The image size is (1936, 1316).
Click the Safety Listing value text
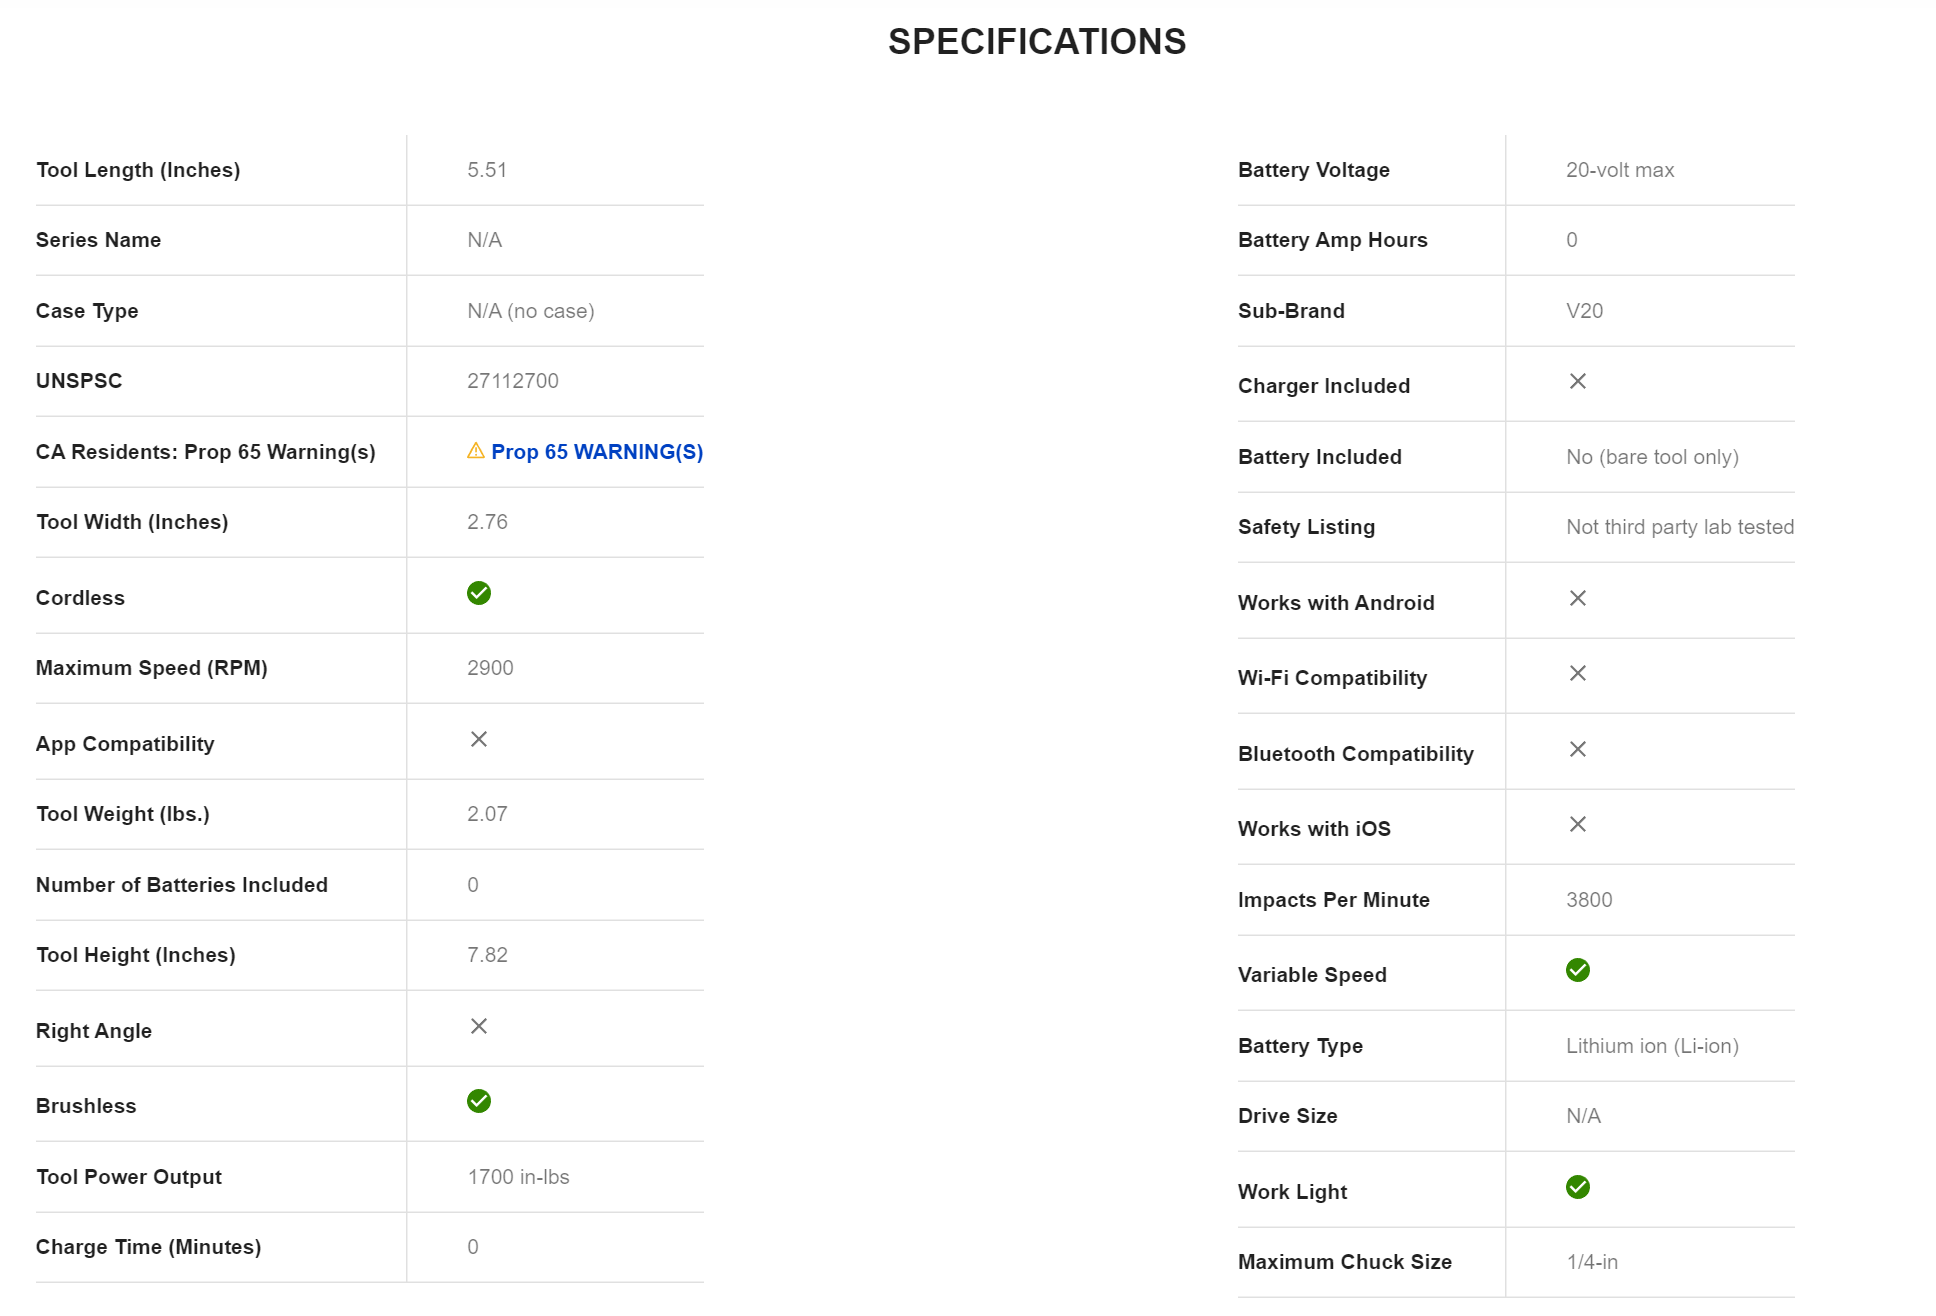(x=1680, y=527)
